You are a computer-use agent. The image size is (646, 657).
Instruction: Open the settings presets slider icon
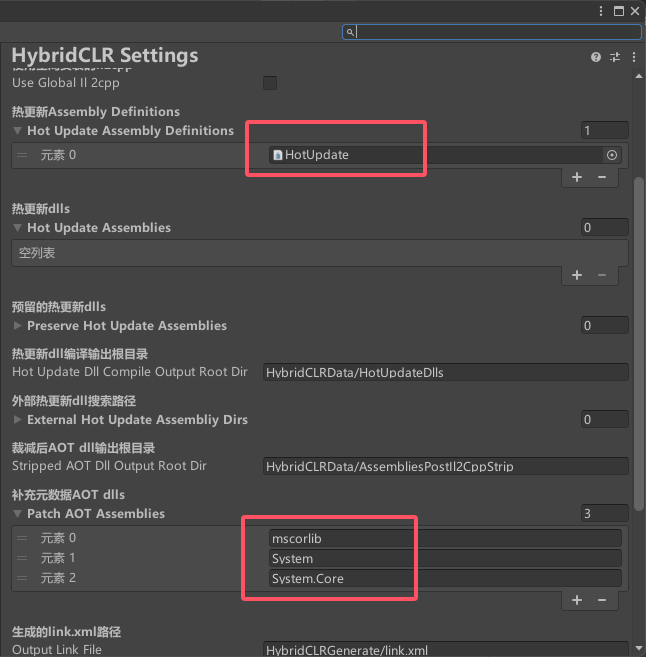coord(615,58)
